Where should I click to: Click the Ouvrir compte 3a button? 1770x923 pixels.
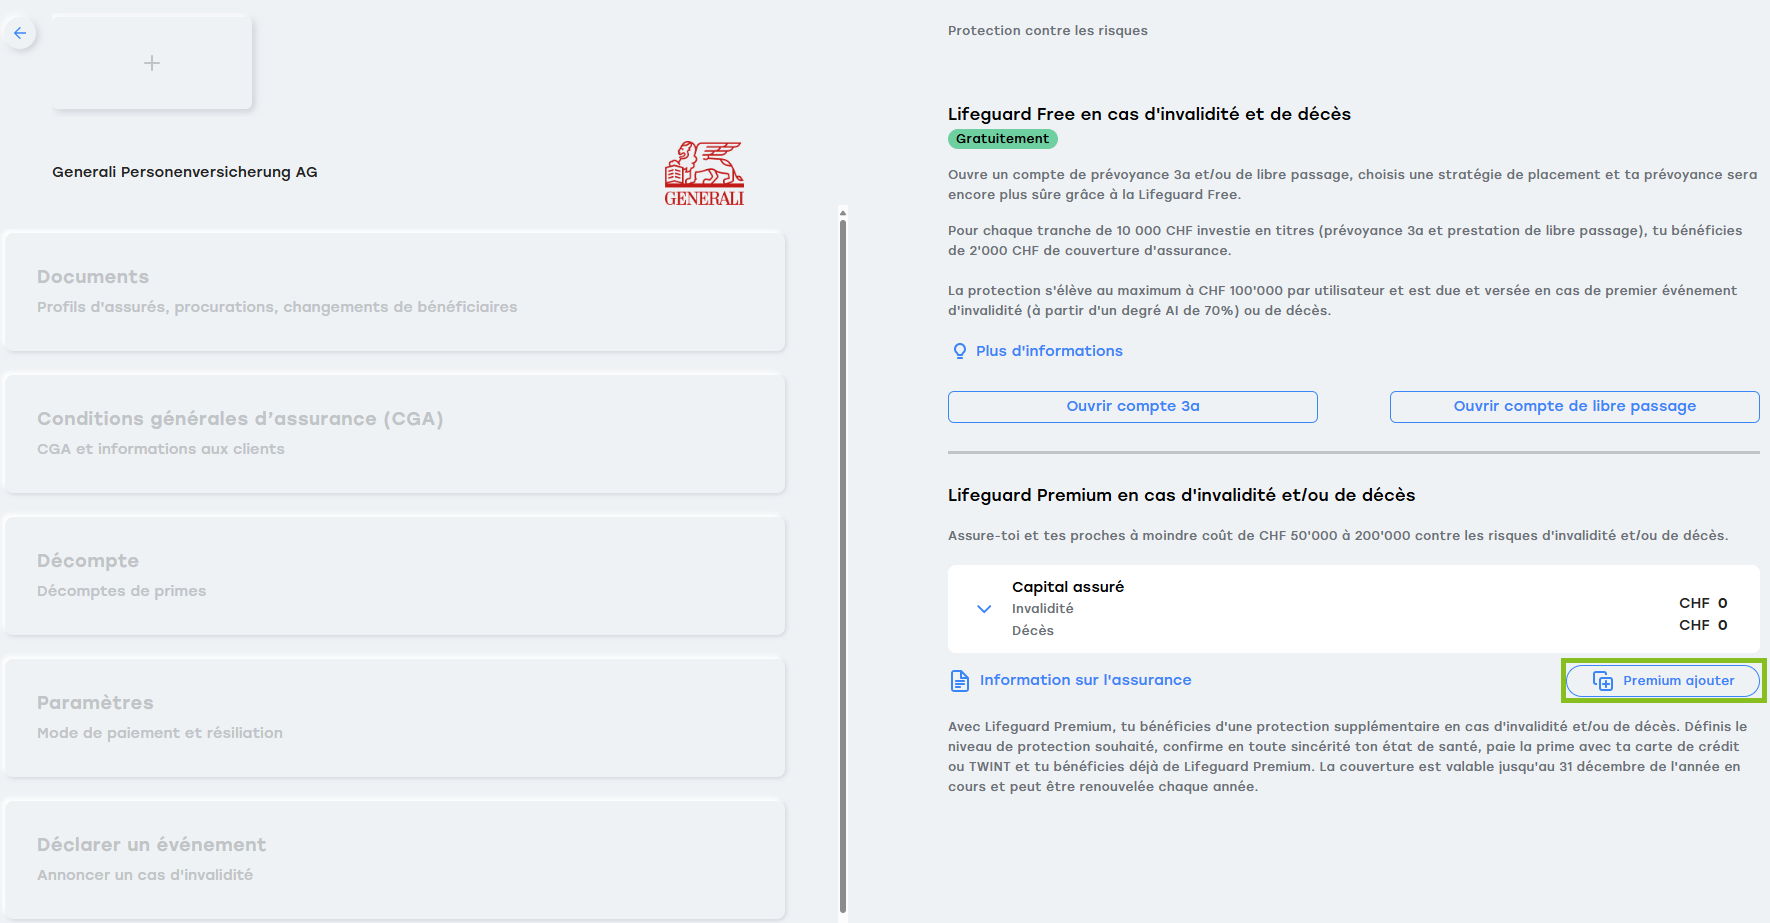(x=1133, y=406)
